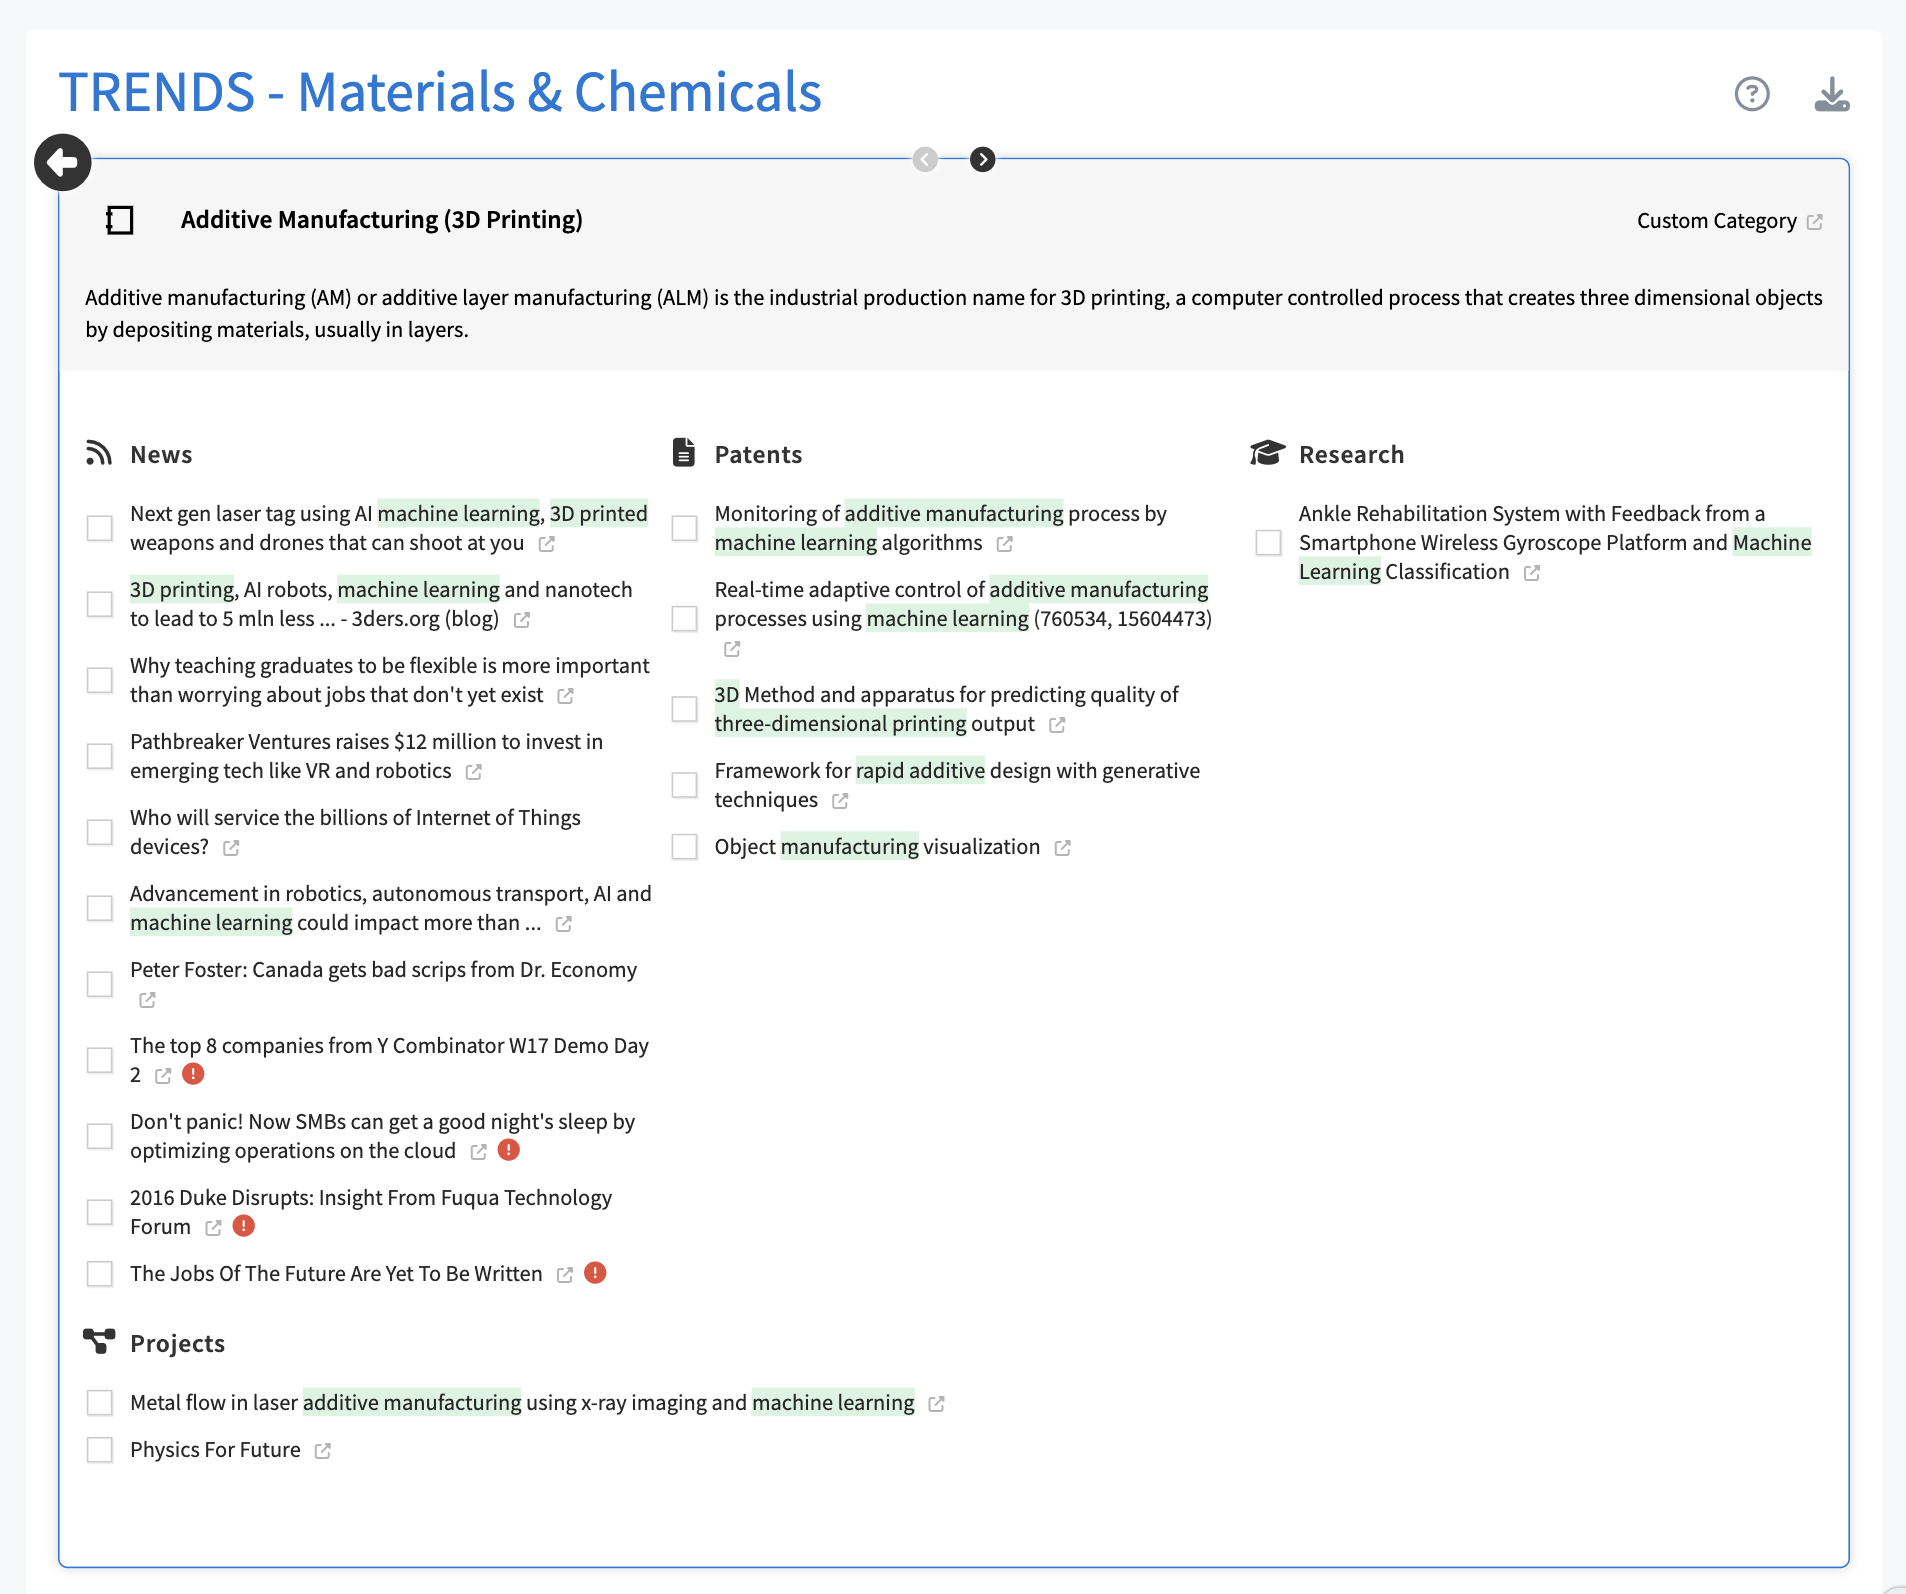Open Real-time adaptive control patent title
The width and height of the screenshot is (1906, 1594).
pos(963,604)
